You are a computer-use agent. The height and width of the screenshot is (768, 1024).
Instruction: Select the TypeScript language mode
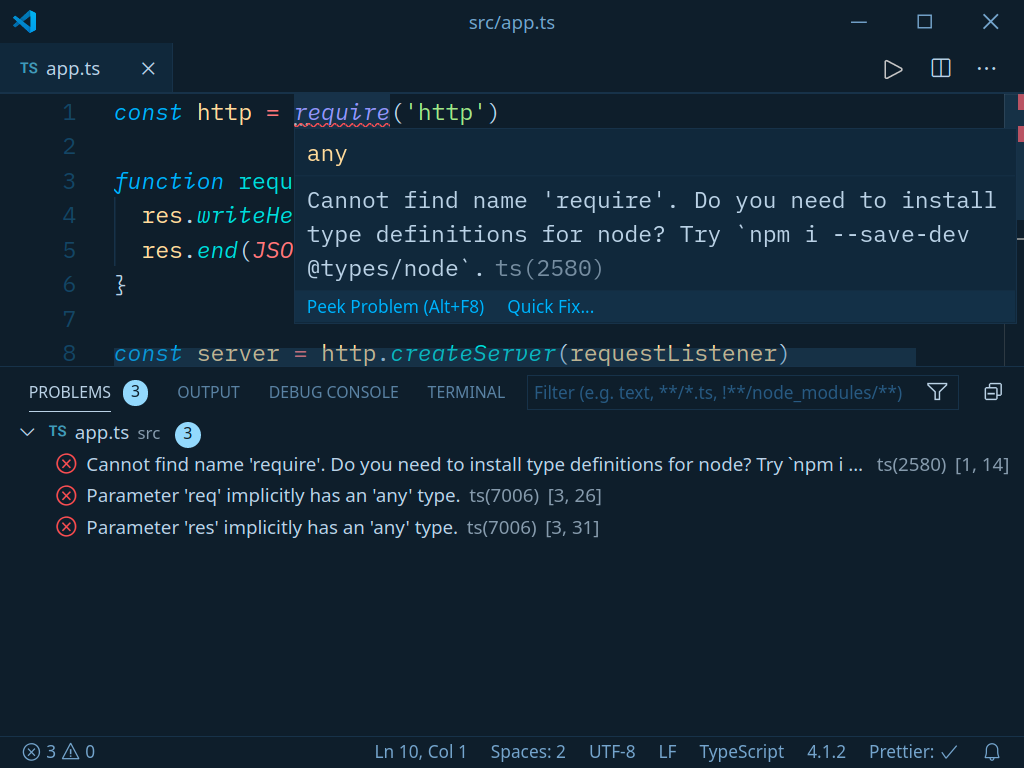[x=741, y=752]
